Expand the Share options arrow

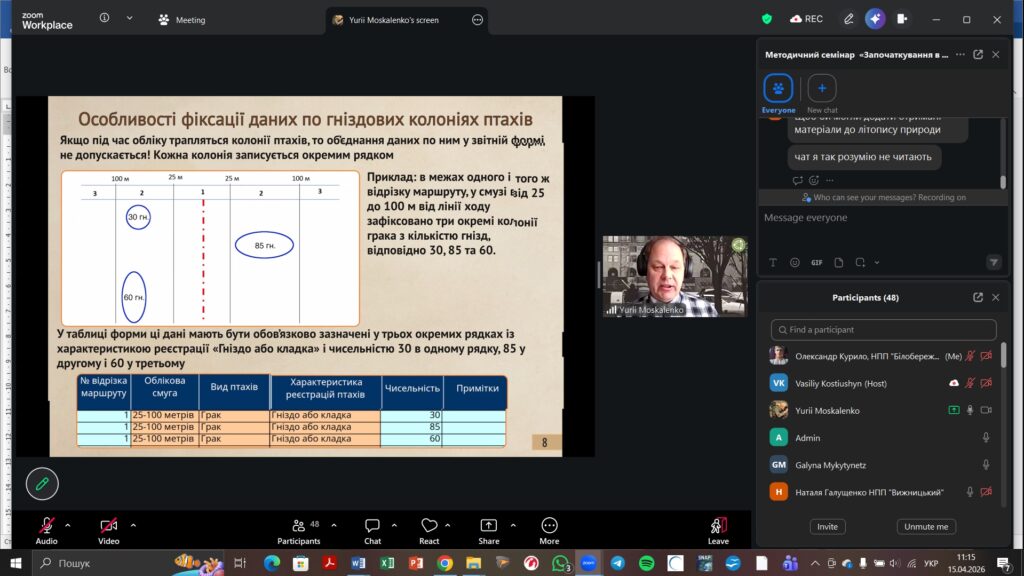click(511, 524)
